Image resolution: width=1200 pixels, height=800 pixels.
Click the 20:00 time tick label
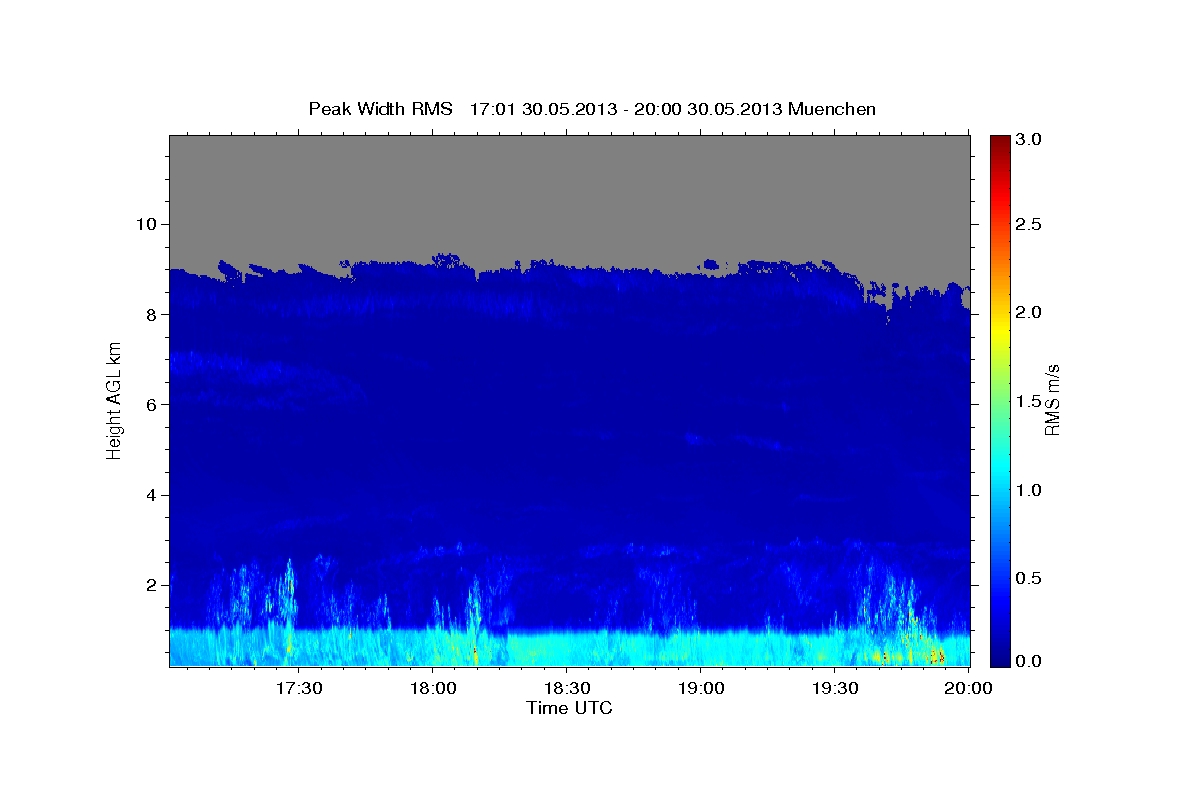pos(969,688)
